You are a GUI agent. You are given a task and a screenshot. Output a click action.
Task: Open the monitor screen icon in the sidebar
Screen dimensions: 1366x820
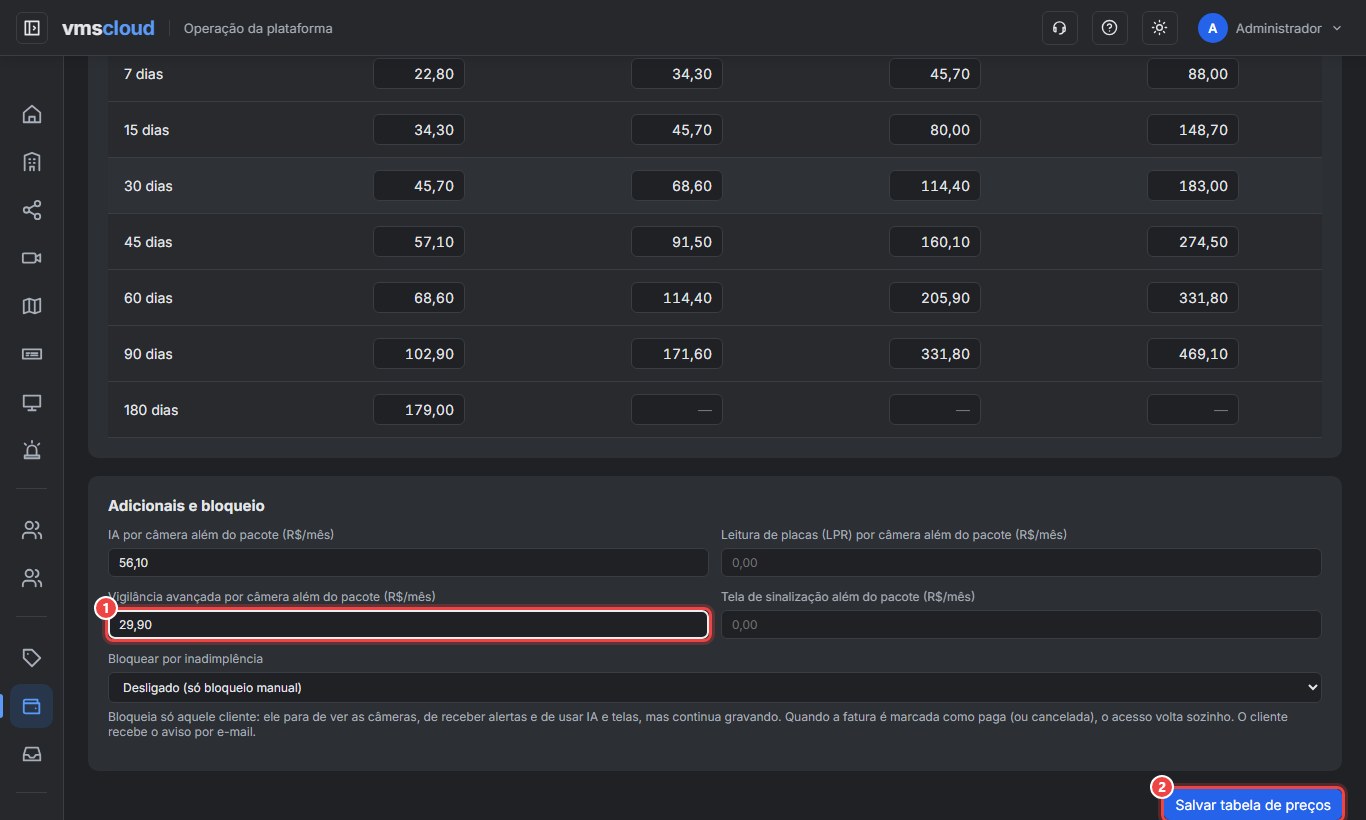coord(32,403)
